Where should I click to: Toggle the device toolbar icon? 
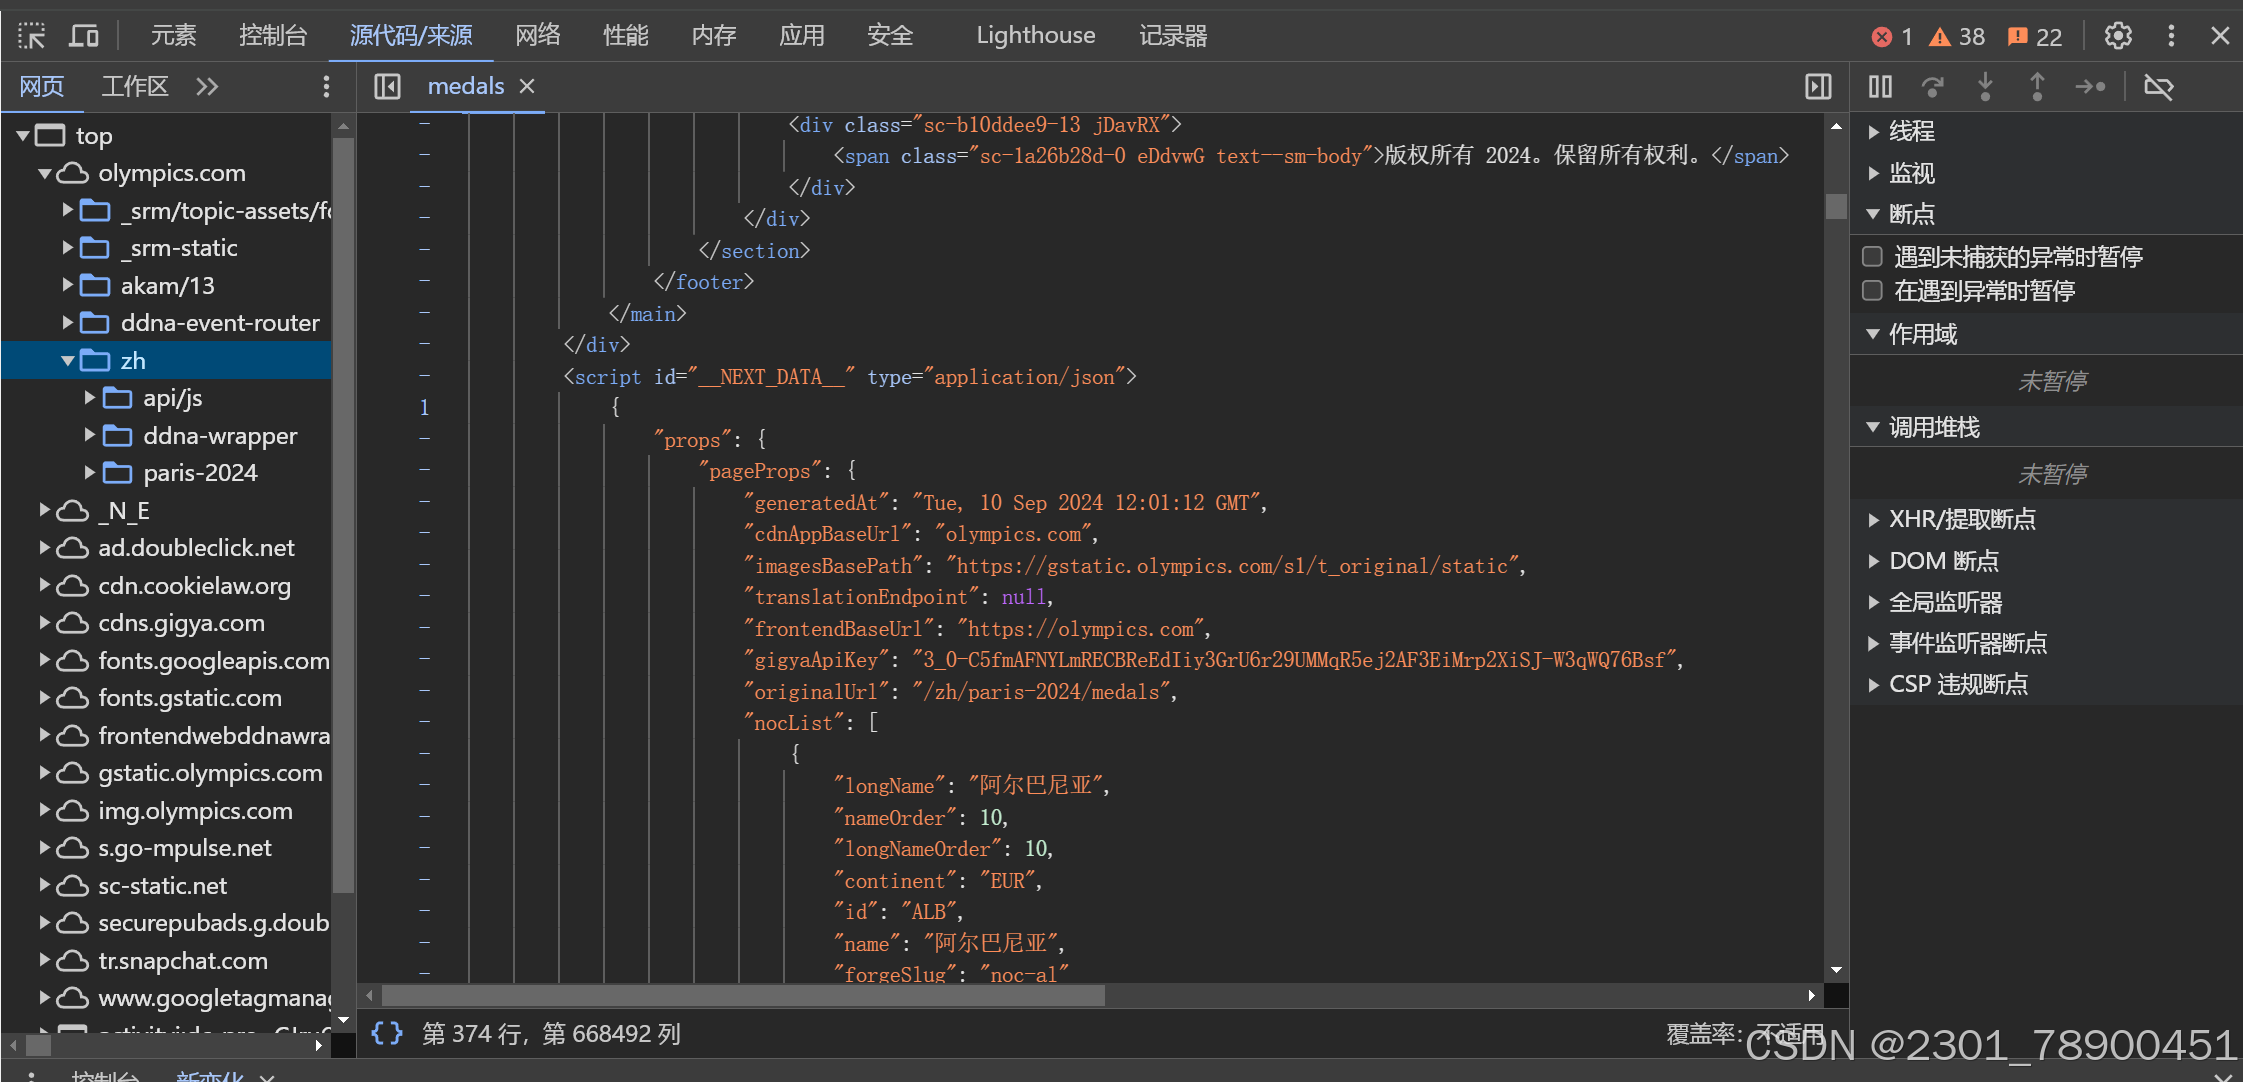tap(84, 36)
